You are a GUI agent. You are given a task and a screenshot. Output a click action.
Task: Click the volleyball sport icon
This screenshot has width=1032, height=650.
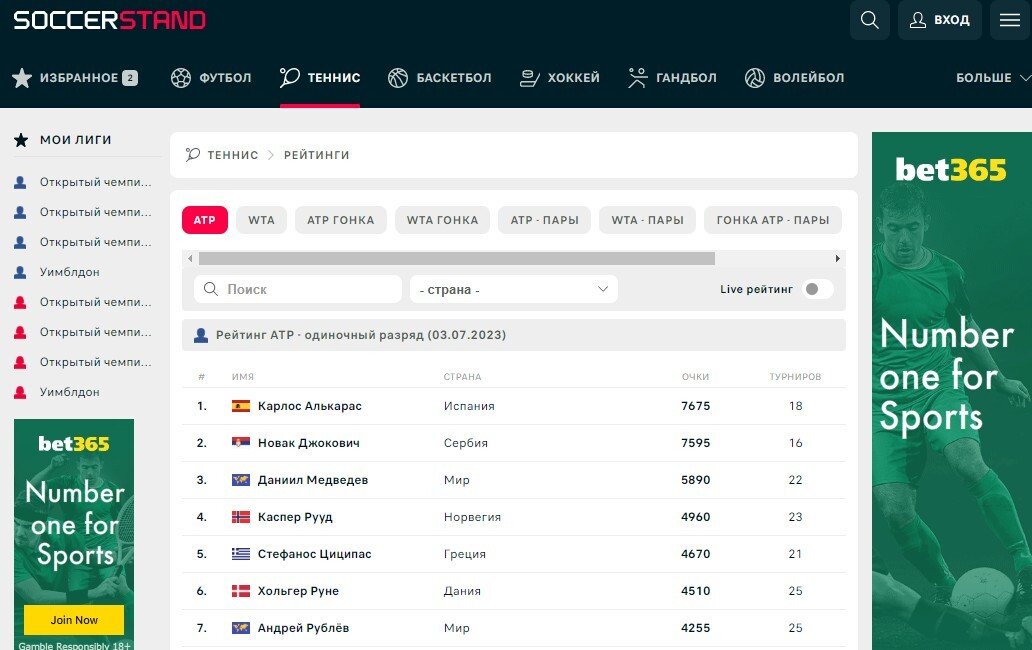(x=755, y=78)
